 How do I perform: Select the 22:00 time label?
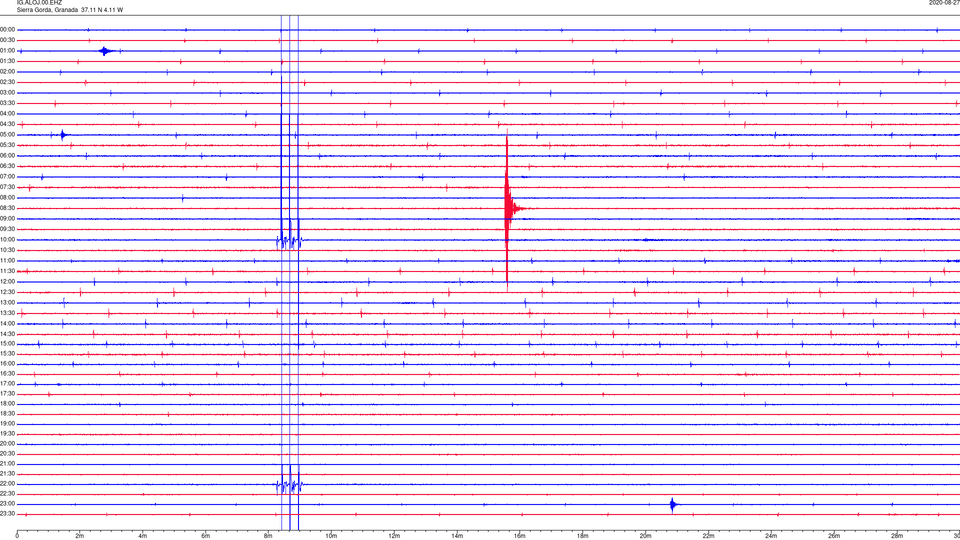(x=8, y=484)
